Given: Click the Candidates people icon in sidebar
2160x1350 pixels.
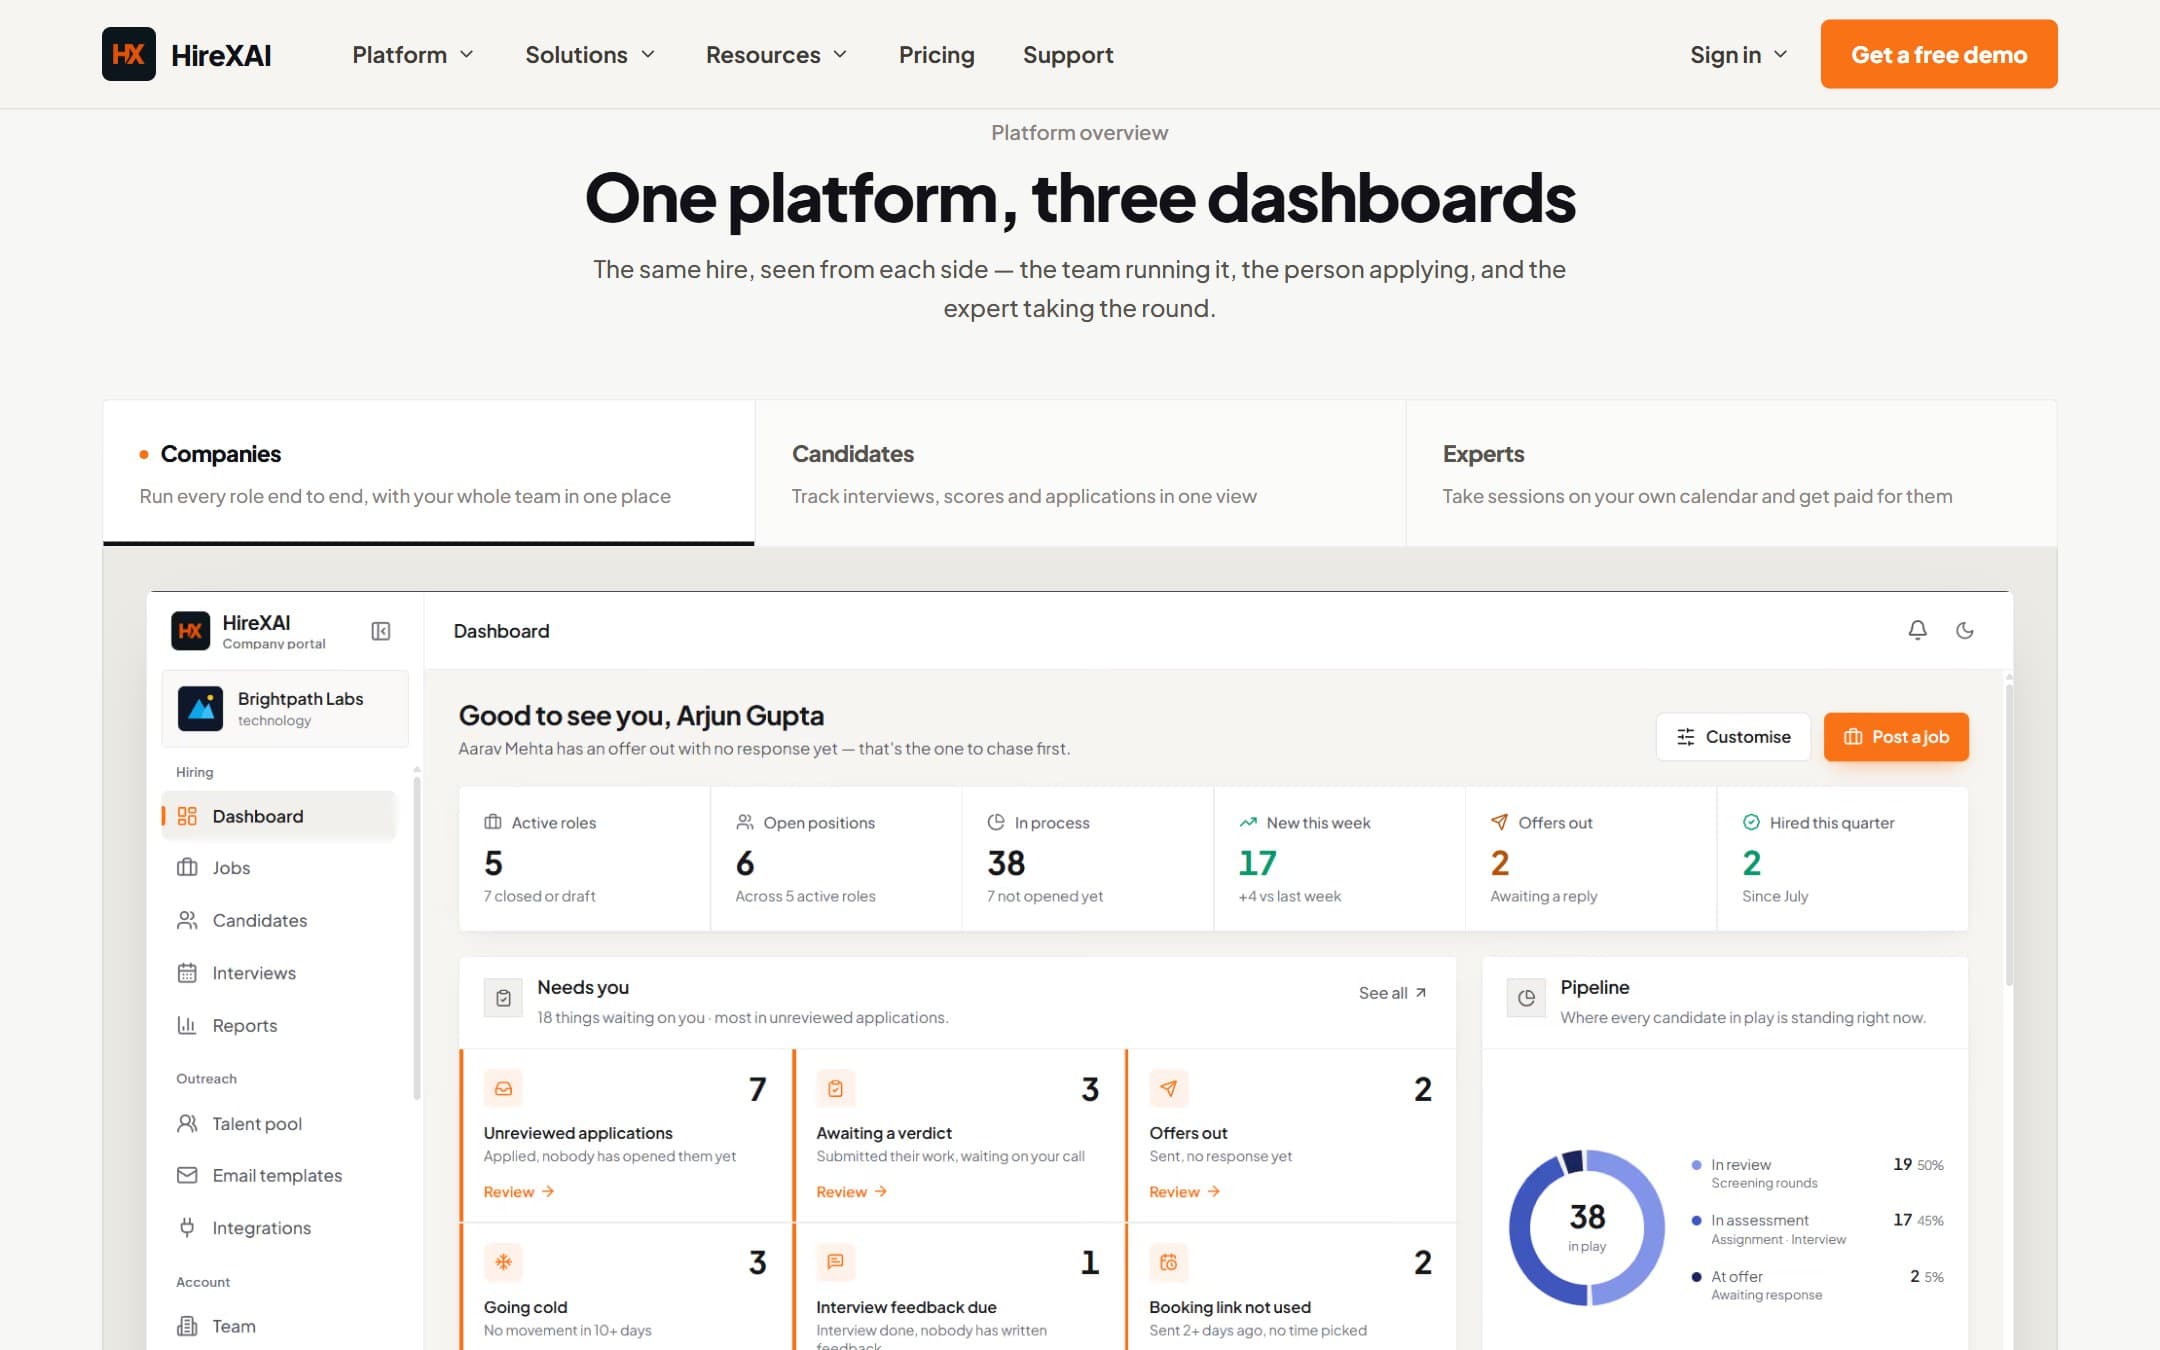Looking at the screenshot, I should click(187, 920).
